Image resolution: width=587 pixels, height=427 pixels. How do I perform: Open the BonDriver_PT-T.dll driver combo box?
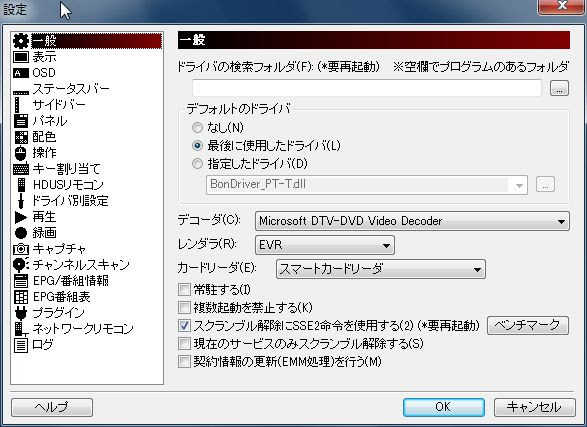tap(367, 184)
